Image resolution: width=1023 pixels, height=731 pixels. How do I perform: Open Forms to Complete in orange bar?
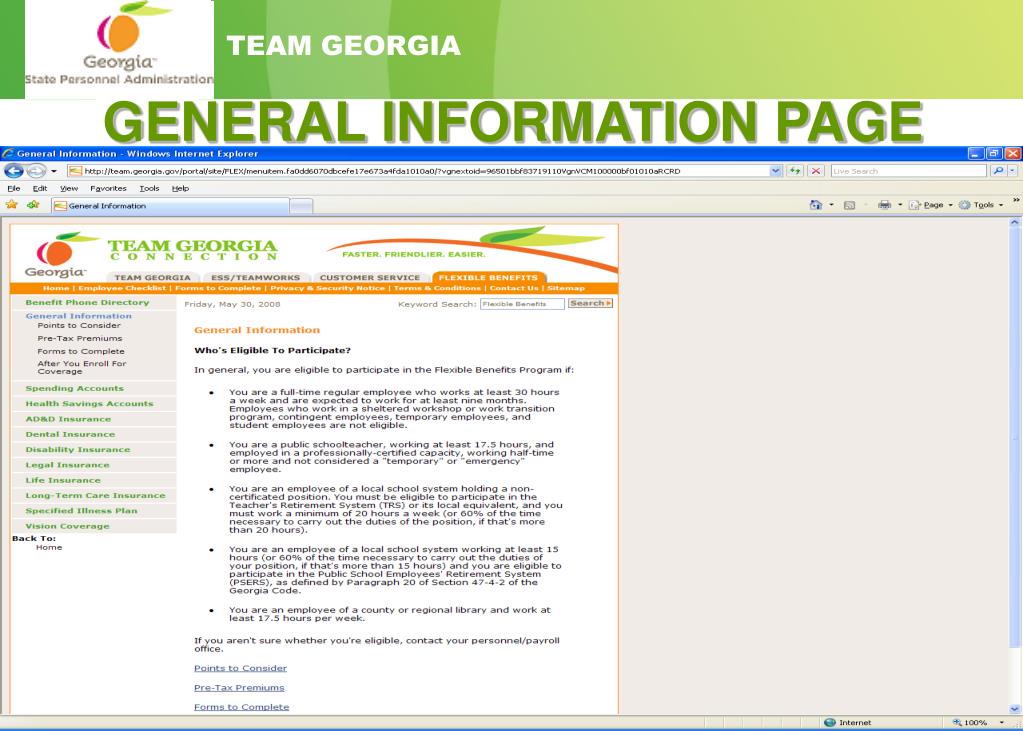[x=218, y=288]
